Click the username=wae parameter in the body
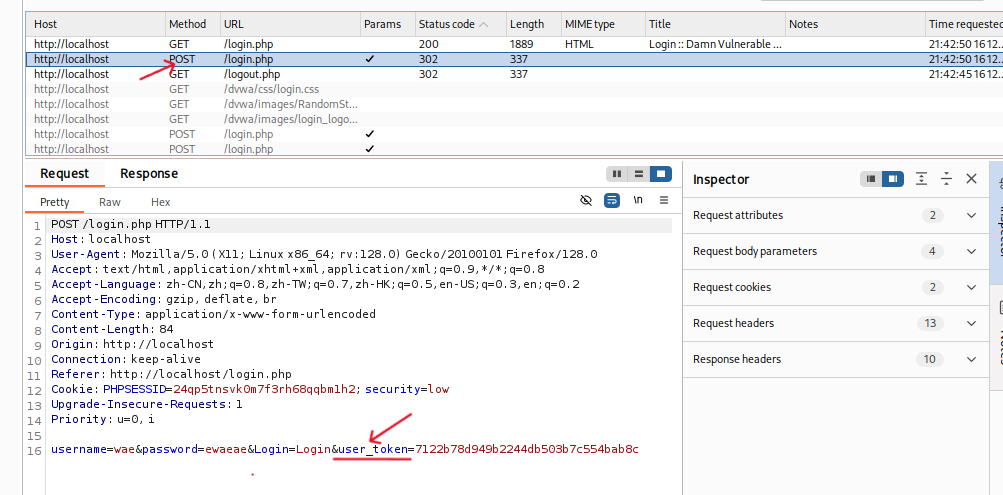The height and width of the screenshot is (495, 1003). coord(93,449)
